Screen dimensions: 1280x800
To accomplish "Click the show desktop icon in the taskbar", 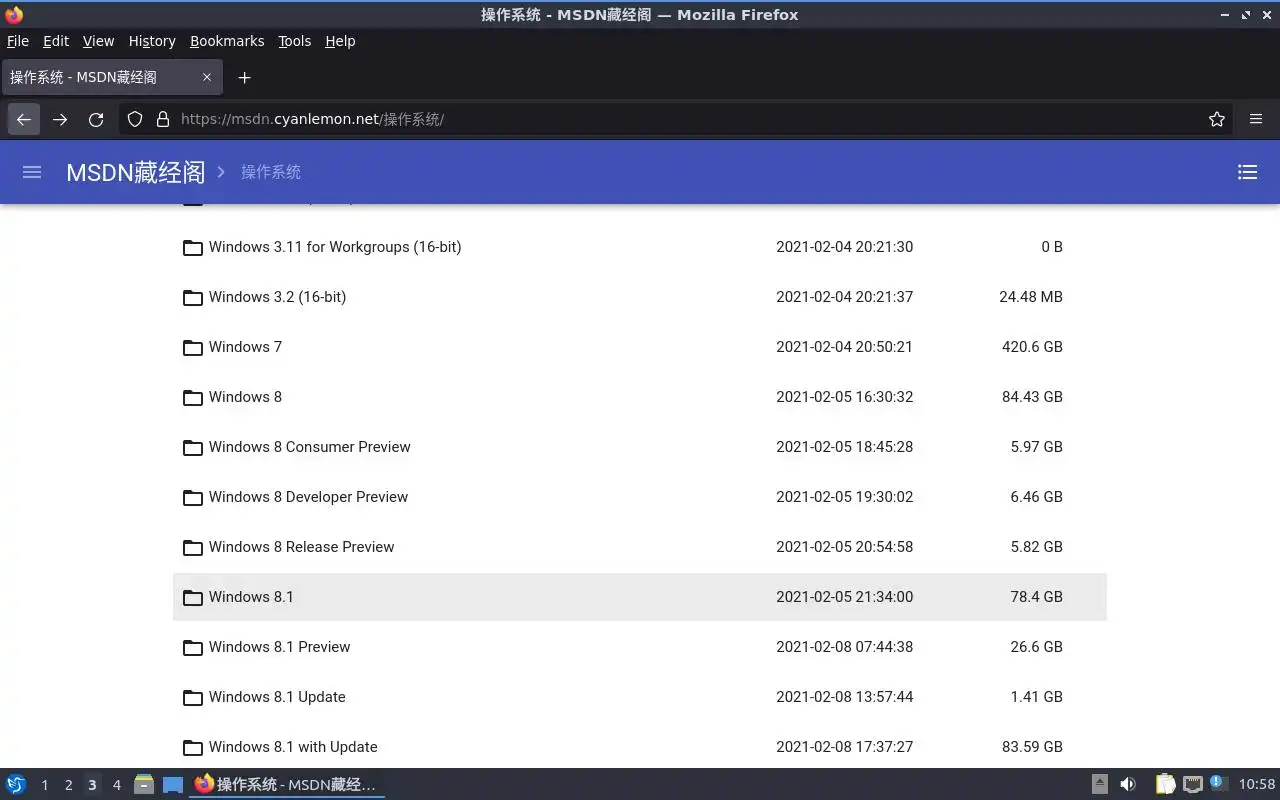I will (173, 784).
